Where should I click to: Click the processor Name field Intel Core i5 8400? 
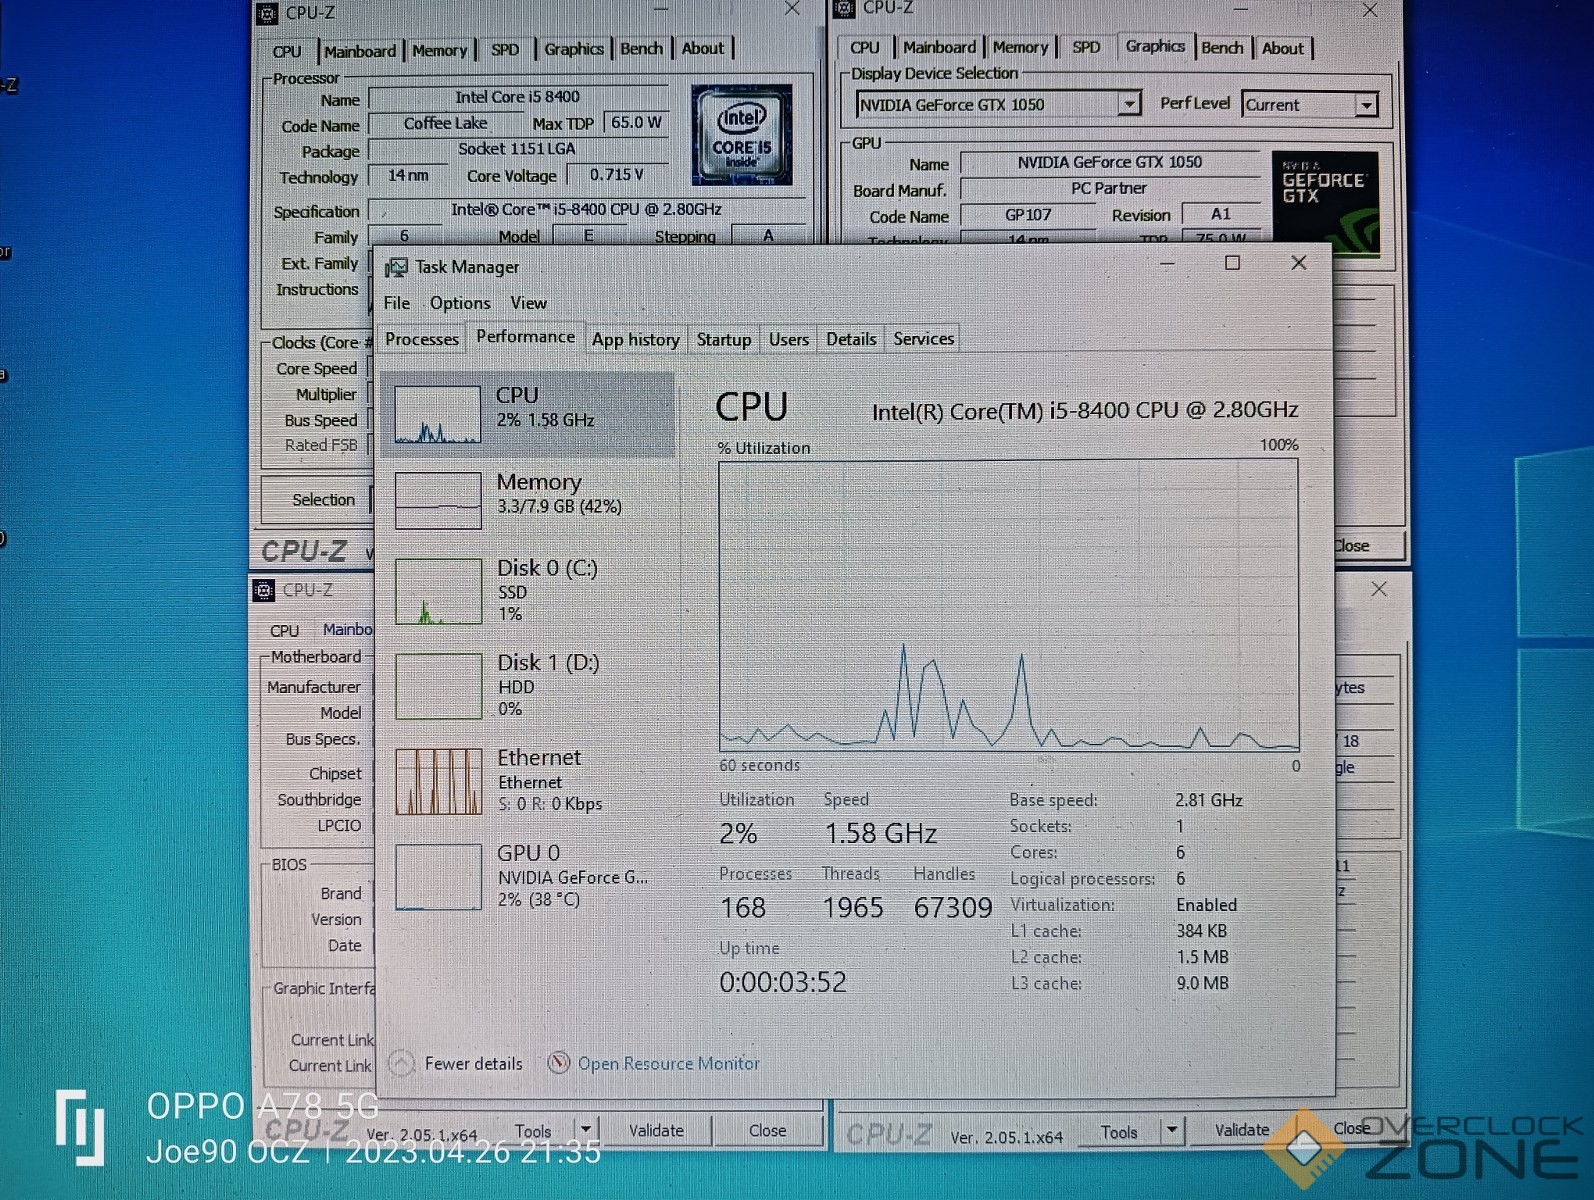[517, 97]
